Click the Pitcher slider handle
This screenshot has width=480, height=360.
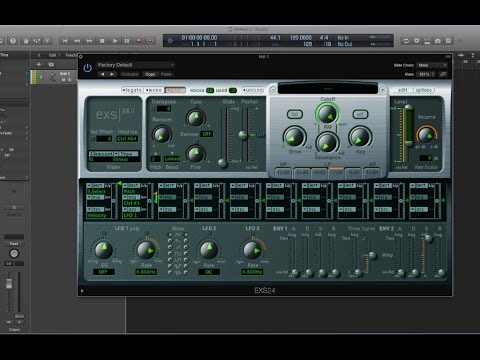tap(243, 135)
